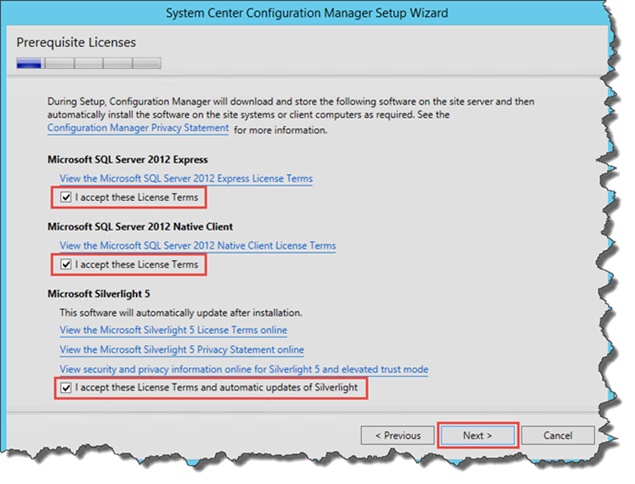View the SQL Server 2012 Express License Terms
This screenshot has height=484, width=635.
pos(186,179)
